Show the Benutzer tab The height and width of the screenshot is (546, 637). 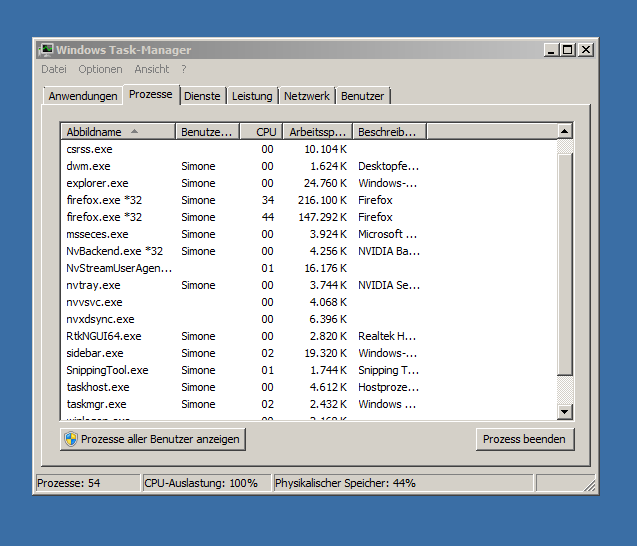[x=362, y=96]
